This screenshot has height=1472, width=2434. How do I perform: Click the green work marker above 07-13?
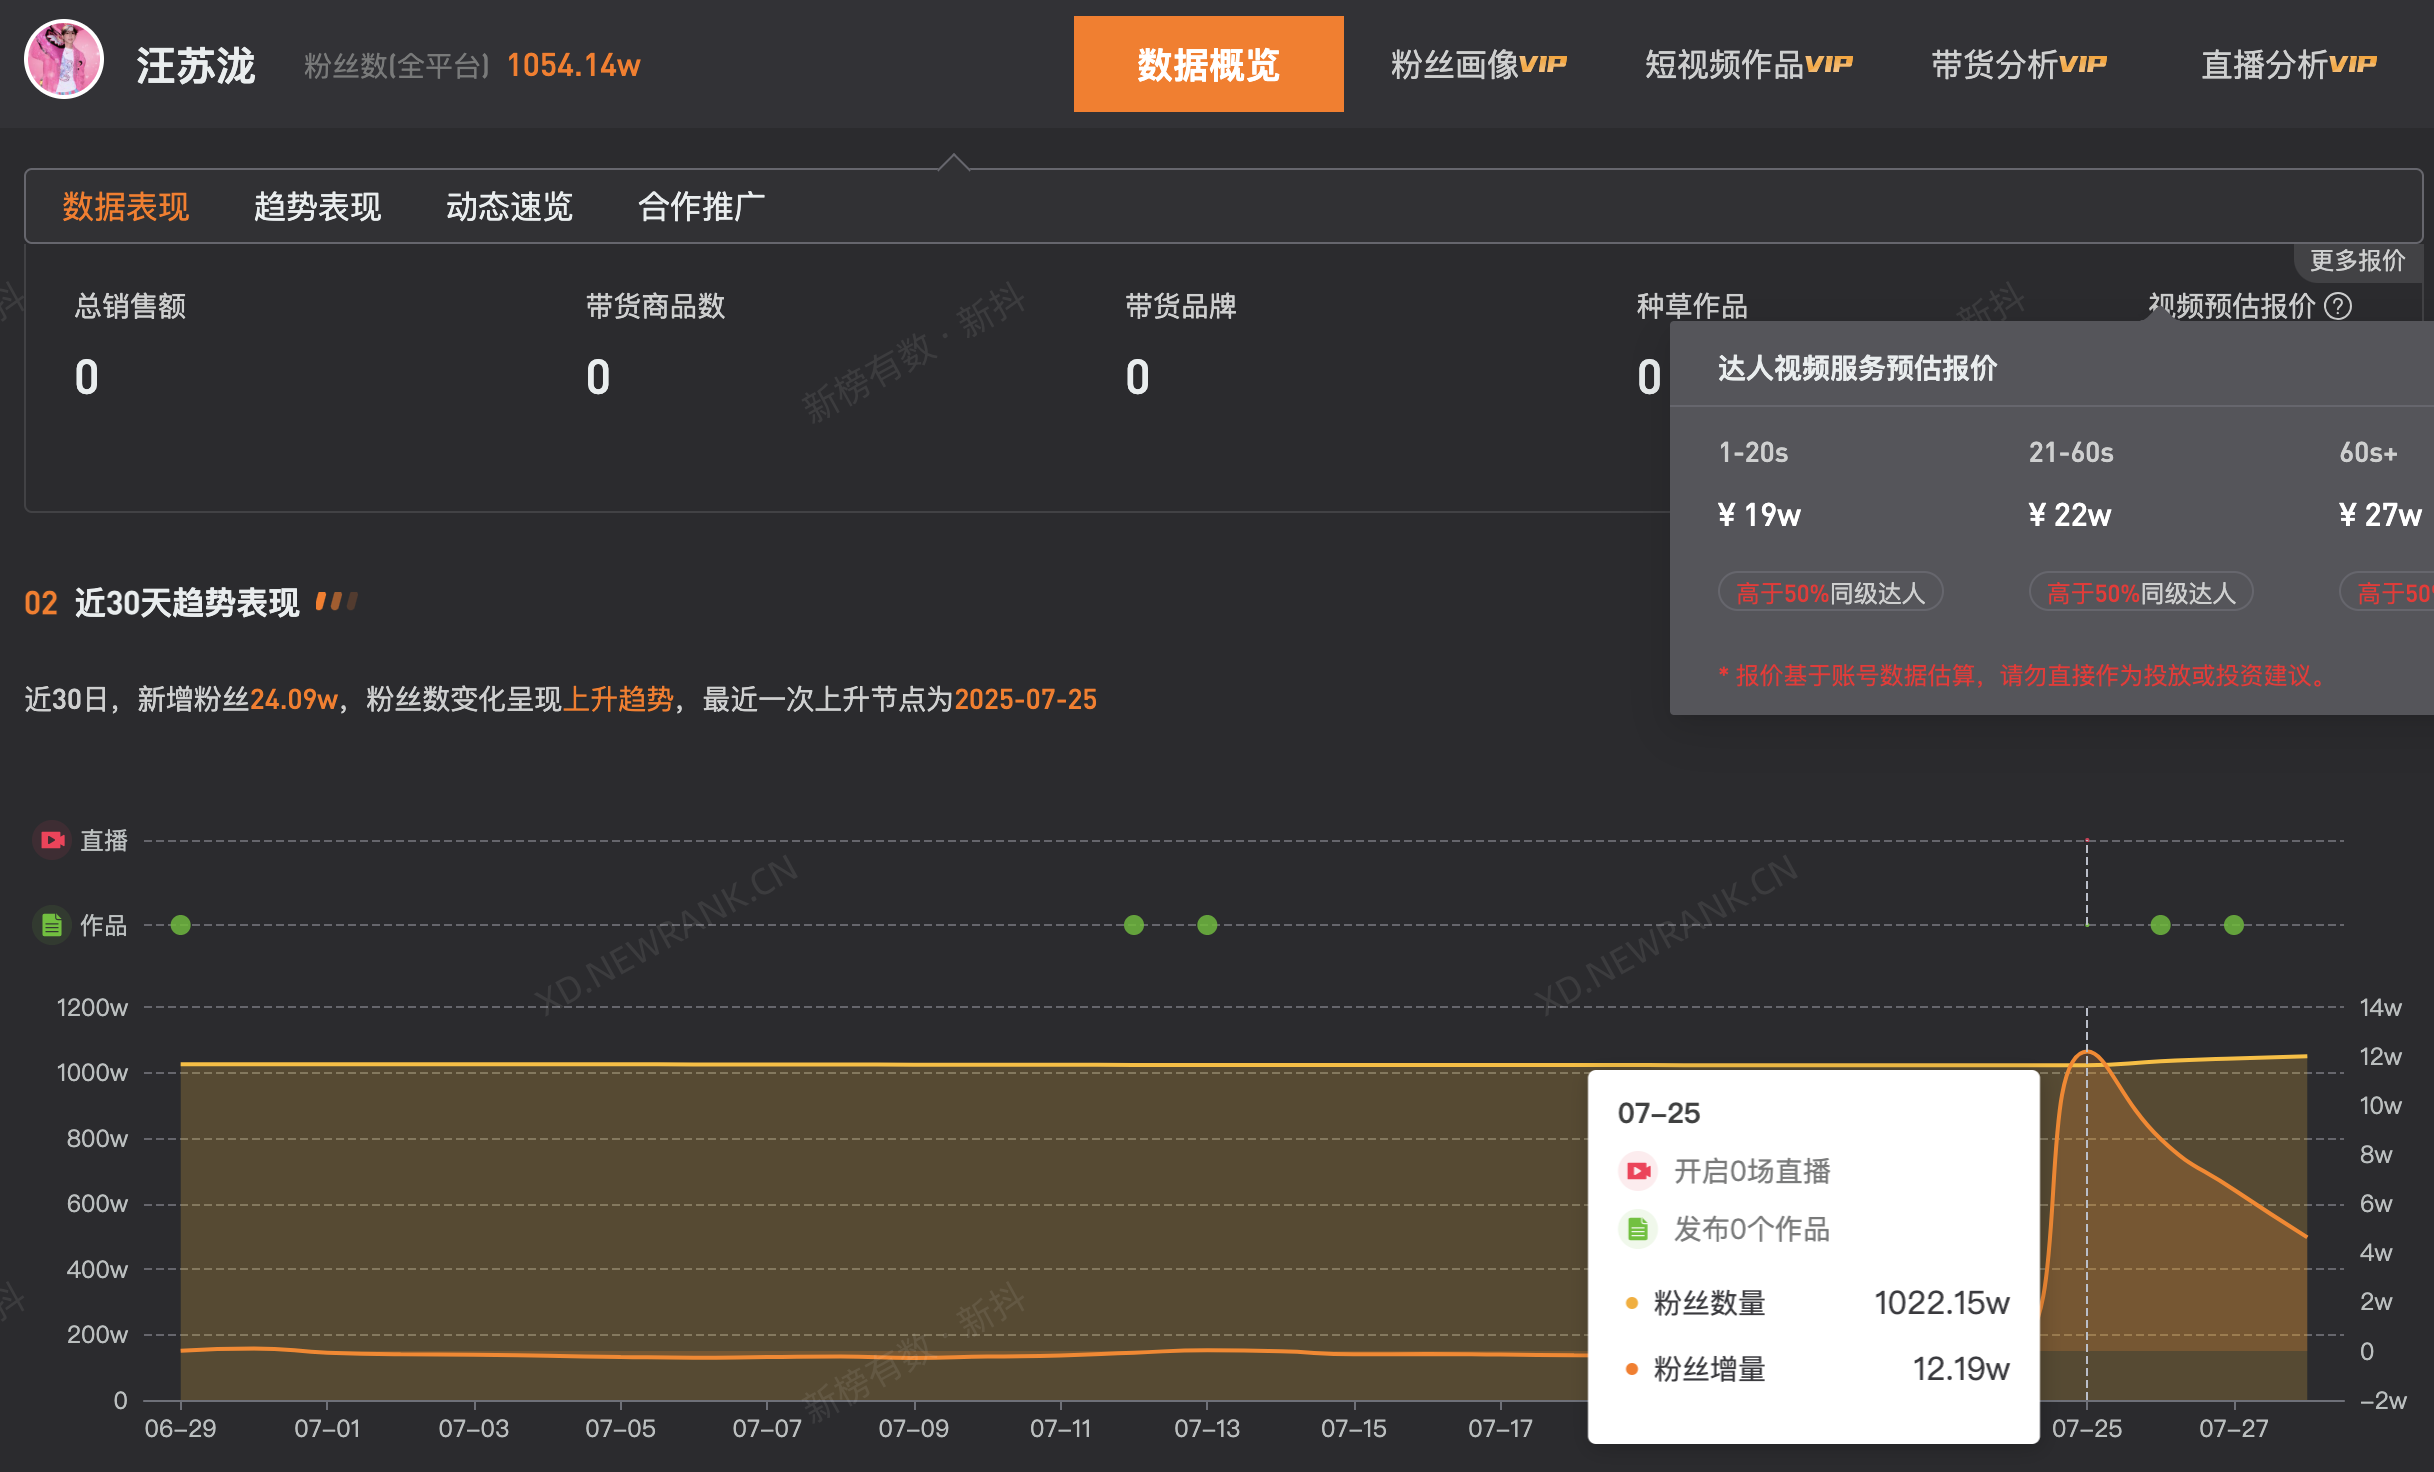click(x=1207, y=924)
